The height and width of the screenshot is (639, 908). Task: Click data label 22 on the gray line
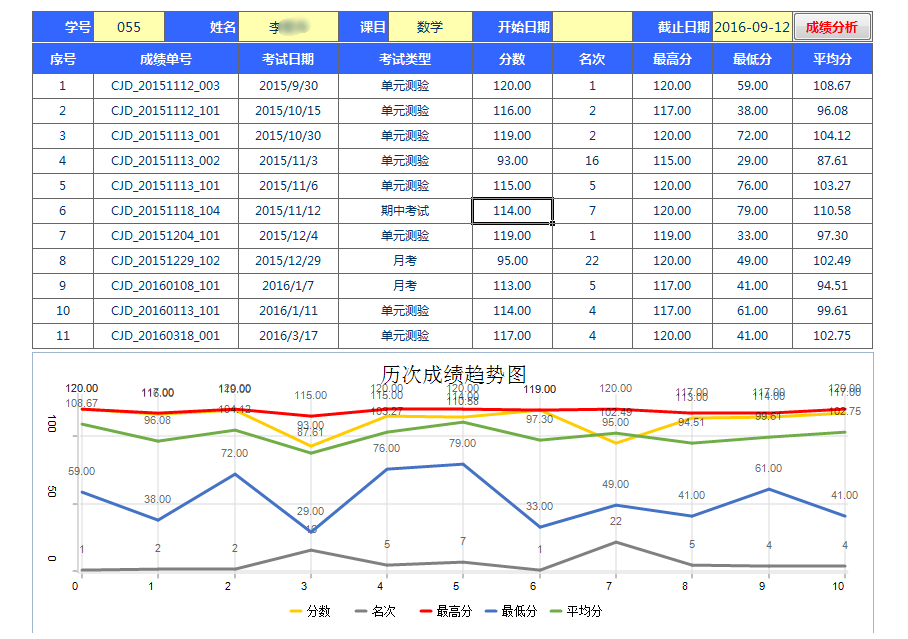(x=616, y=521)
